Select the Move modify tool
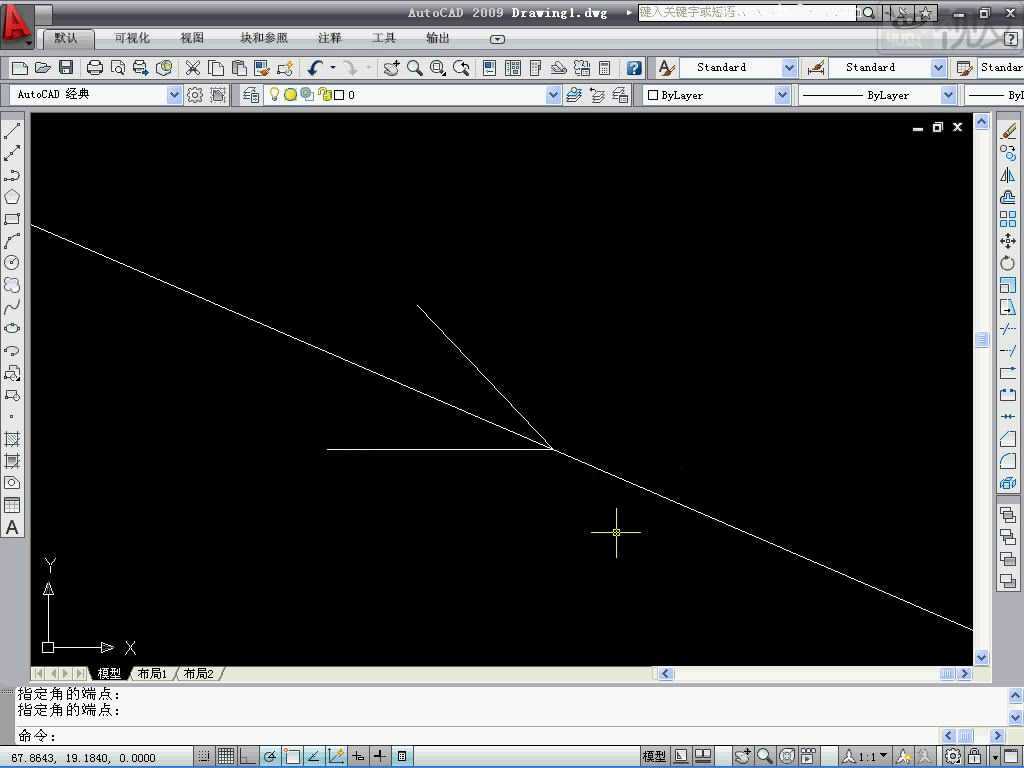Image resolution: width=1024 pixels, height=768 pixels. [x=1008, y=241]
